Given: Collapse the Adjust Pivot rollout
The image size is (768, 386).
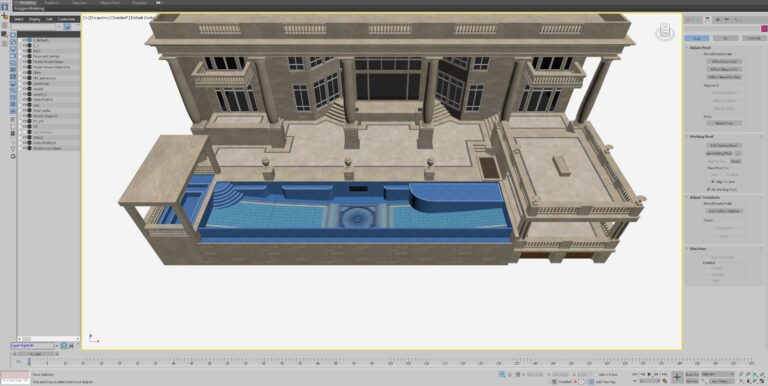Looking at the screenshot, I should click(x=699, y=48).
